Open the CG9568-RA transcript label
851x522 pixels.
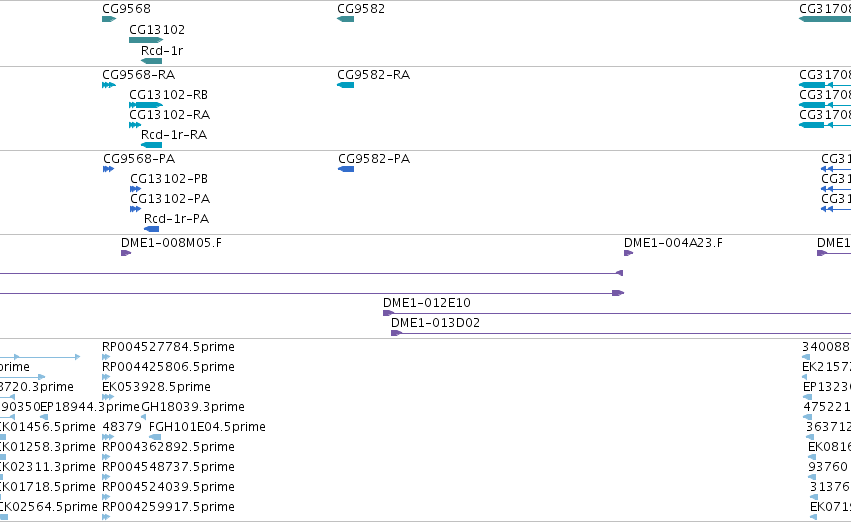[138, 74]
